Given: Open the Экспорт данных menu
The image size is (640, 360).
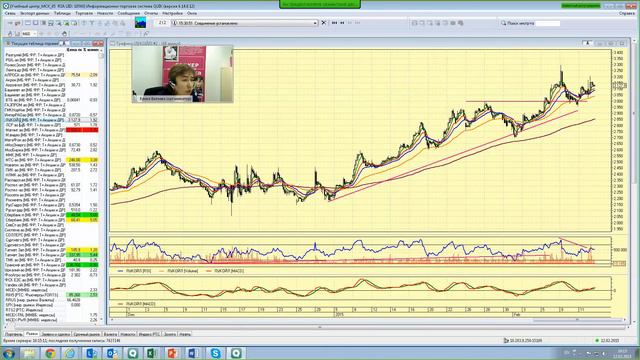Looking at the screenshot, I should tap(35, 13).
